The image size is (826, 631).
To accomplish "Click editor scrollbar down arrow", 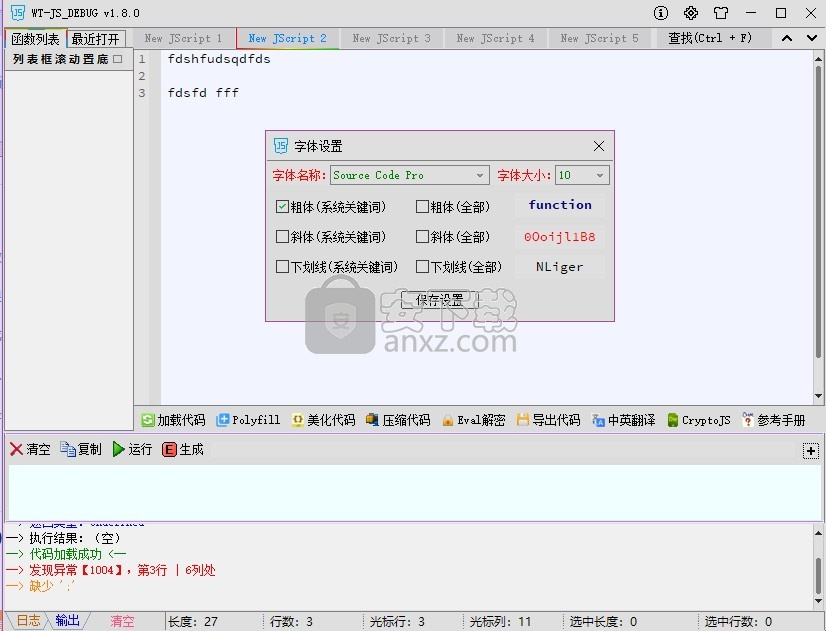I will (818, 396).
